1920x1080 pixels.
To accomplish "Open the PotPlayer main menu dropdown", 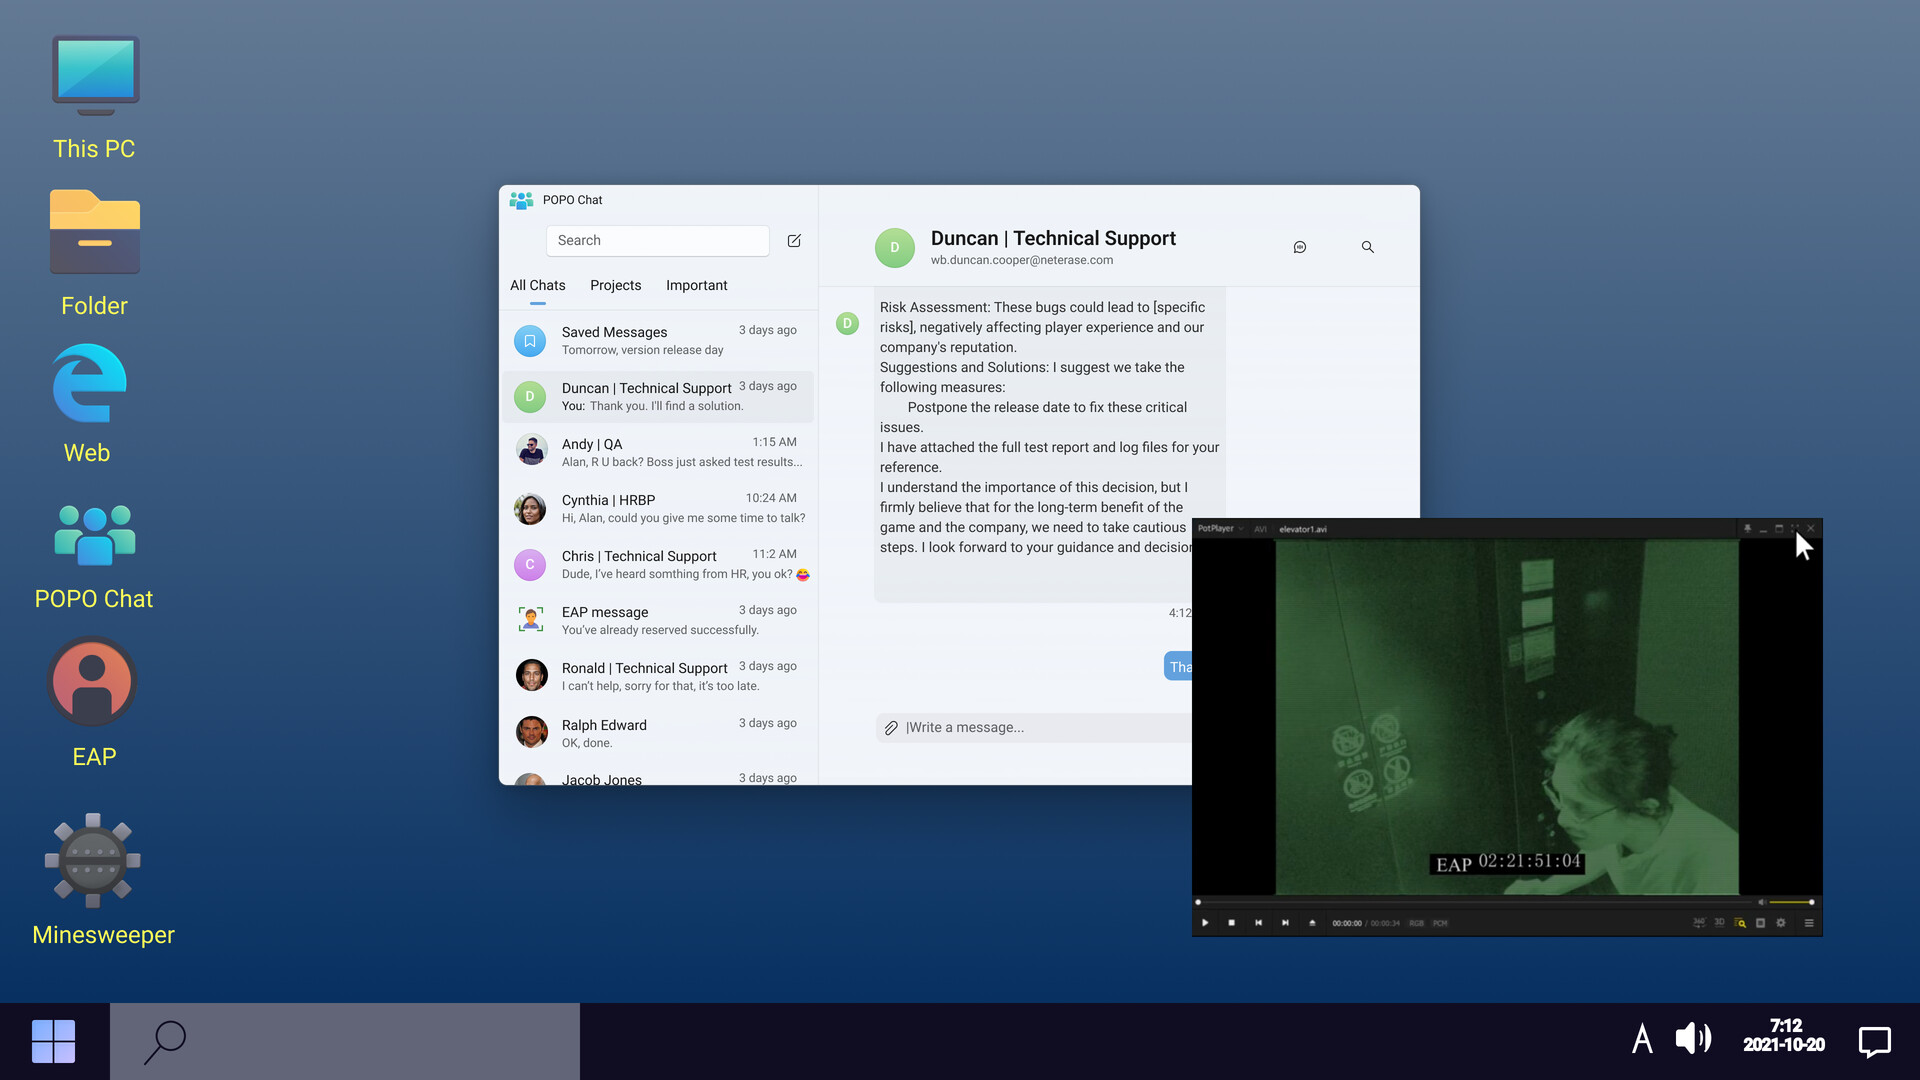I will [x=1220, y=529].
